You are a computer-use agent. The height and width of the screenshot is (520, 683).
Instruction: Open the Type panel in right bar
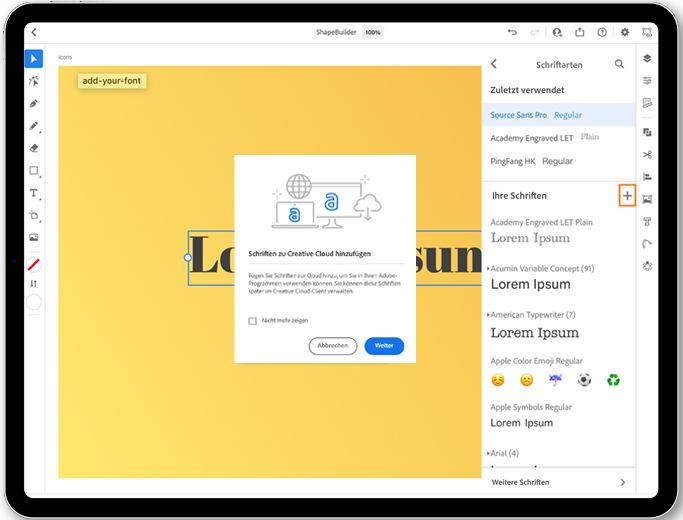647,222
